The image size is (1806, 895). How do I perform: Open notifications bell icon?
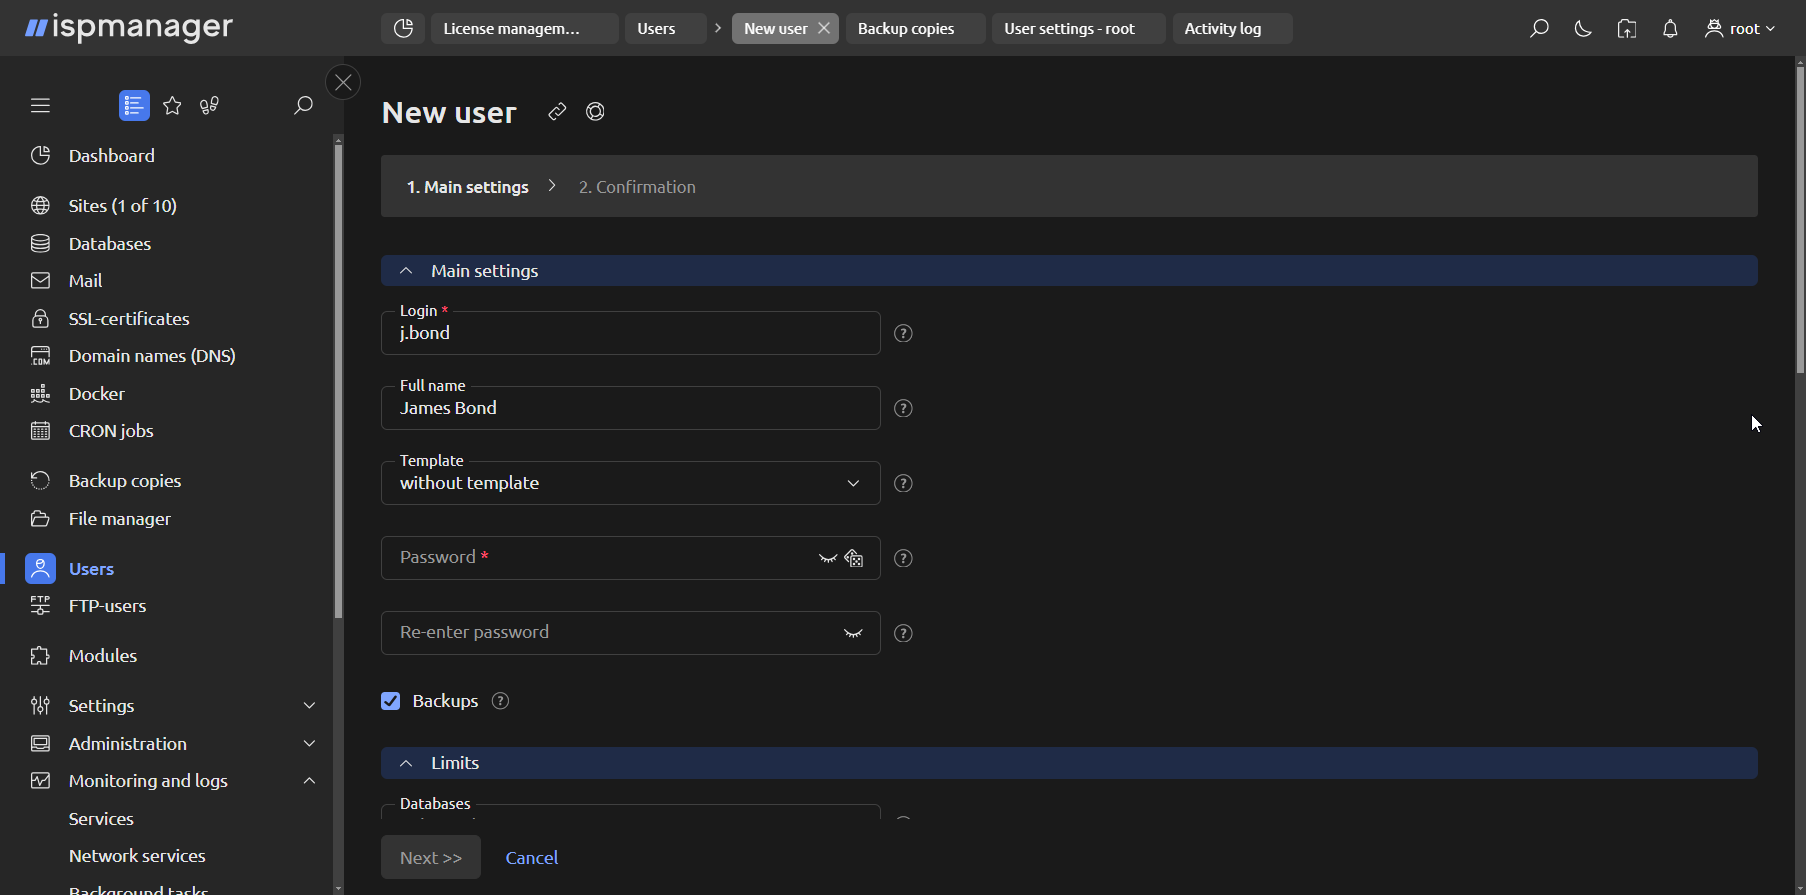tap(1670, 29)
